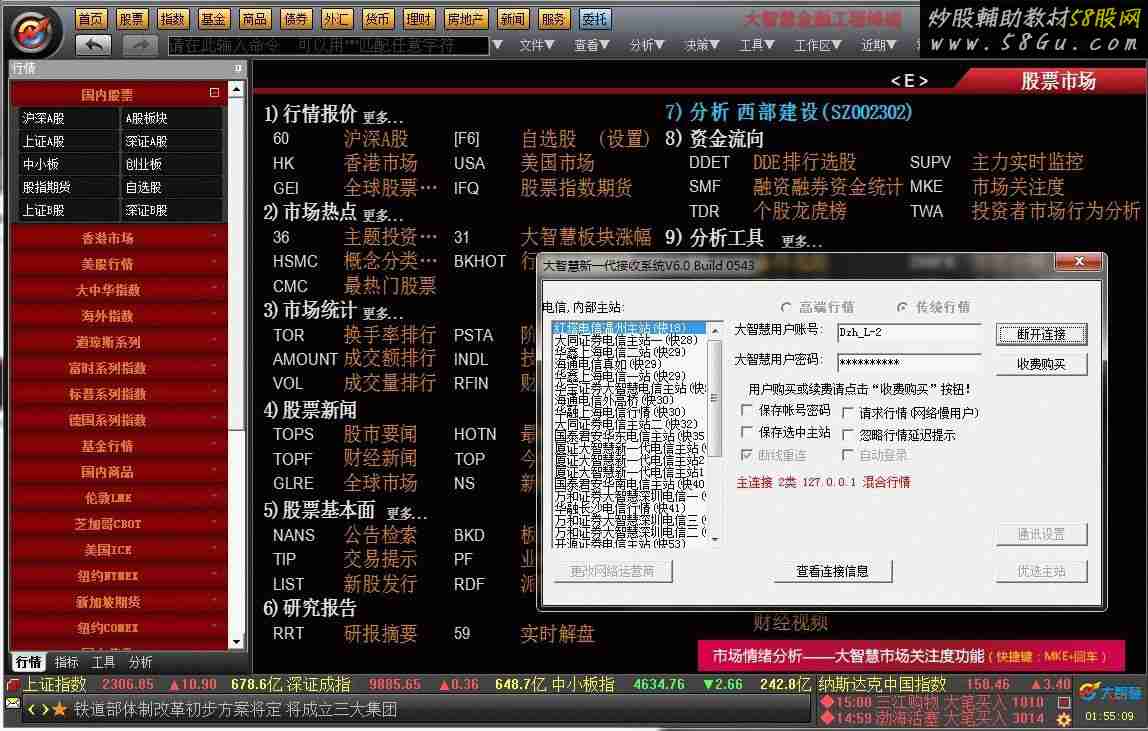Switch to the 分析 bottom tab

[x=140, y=663]
